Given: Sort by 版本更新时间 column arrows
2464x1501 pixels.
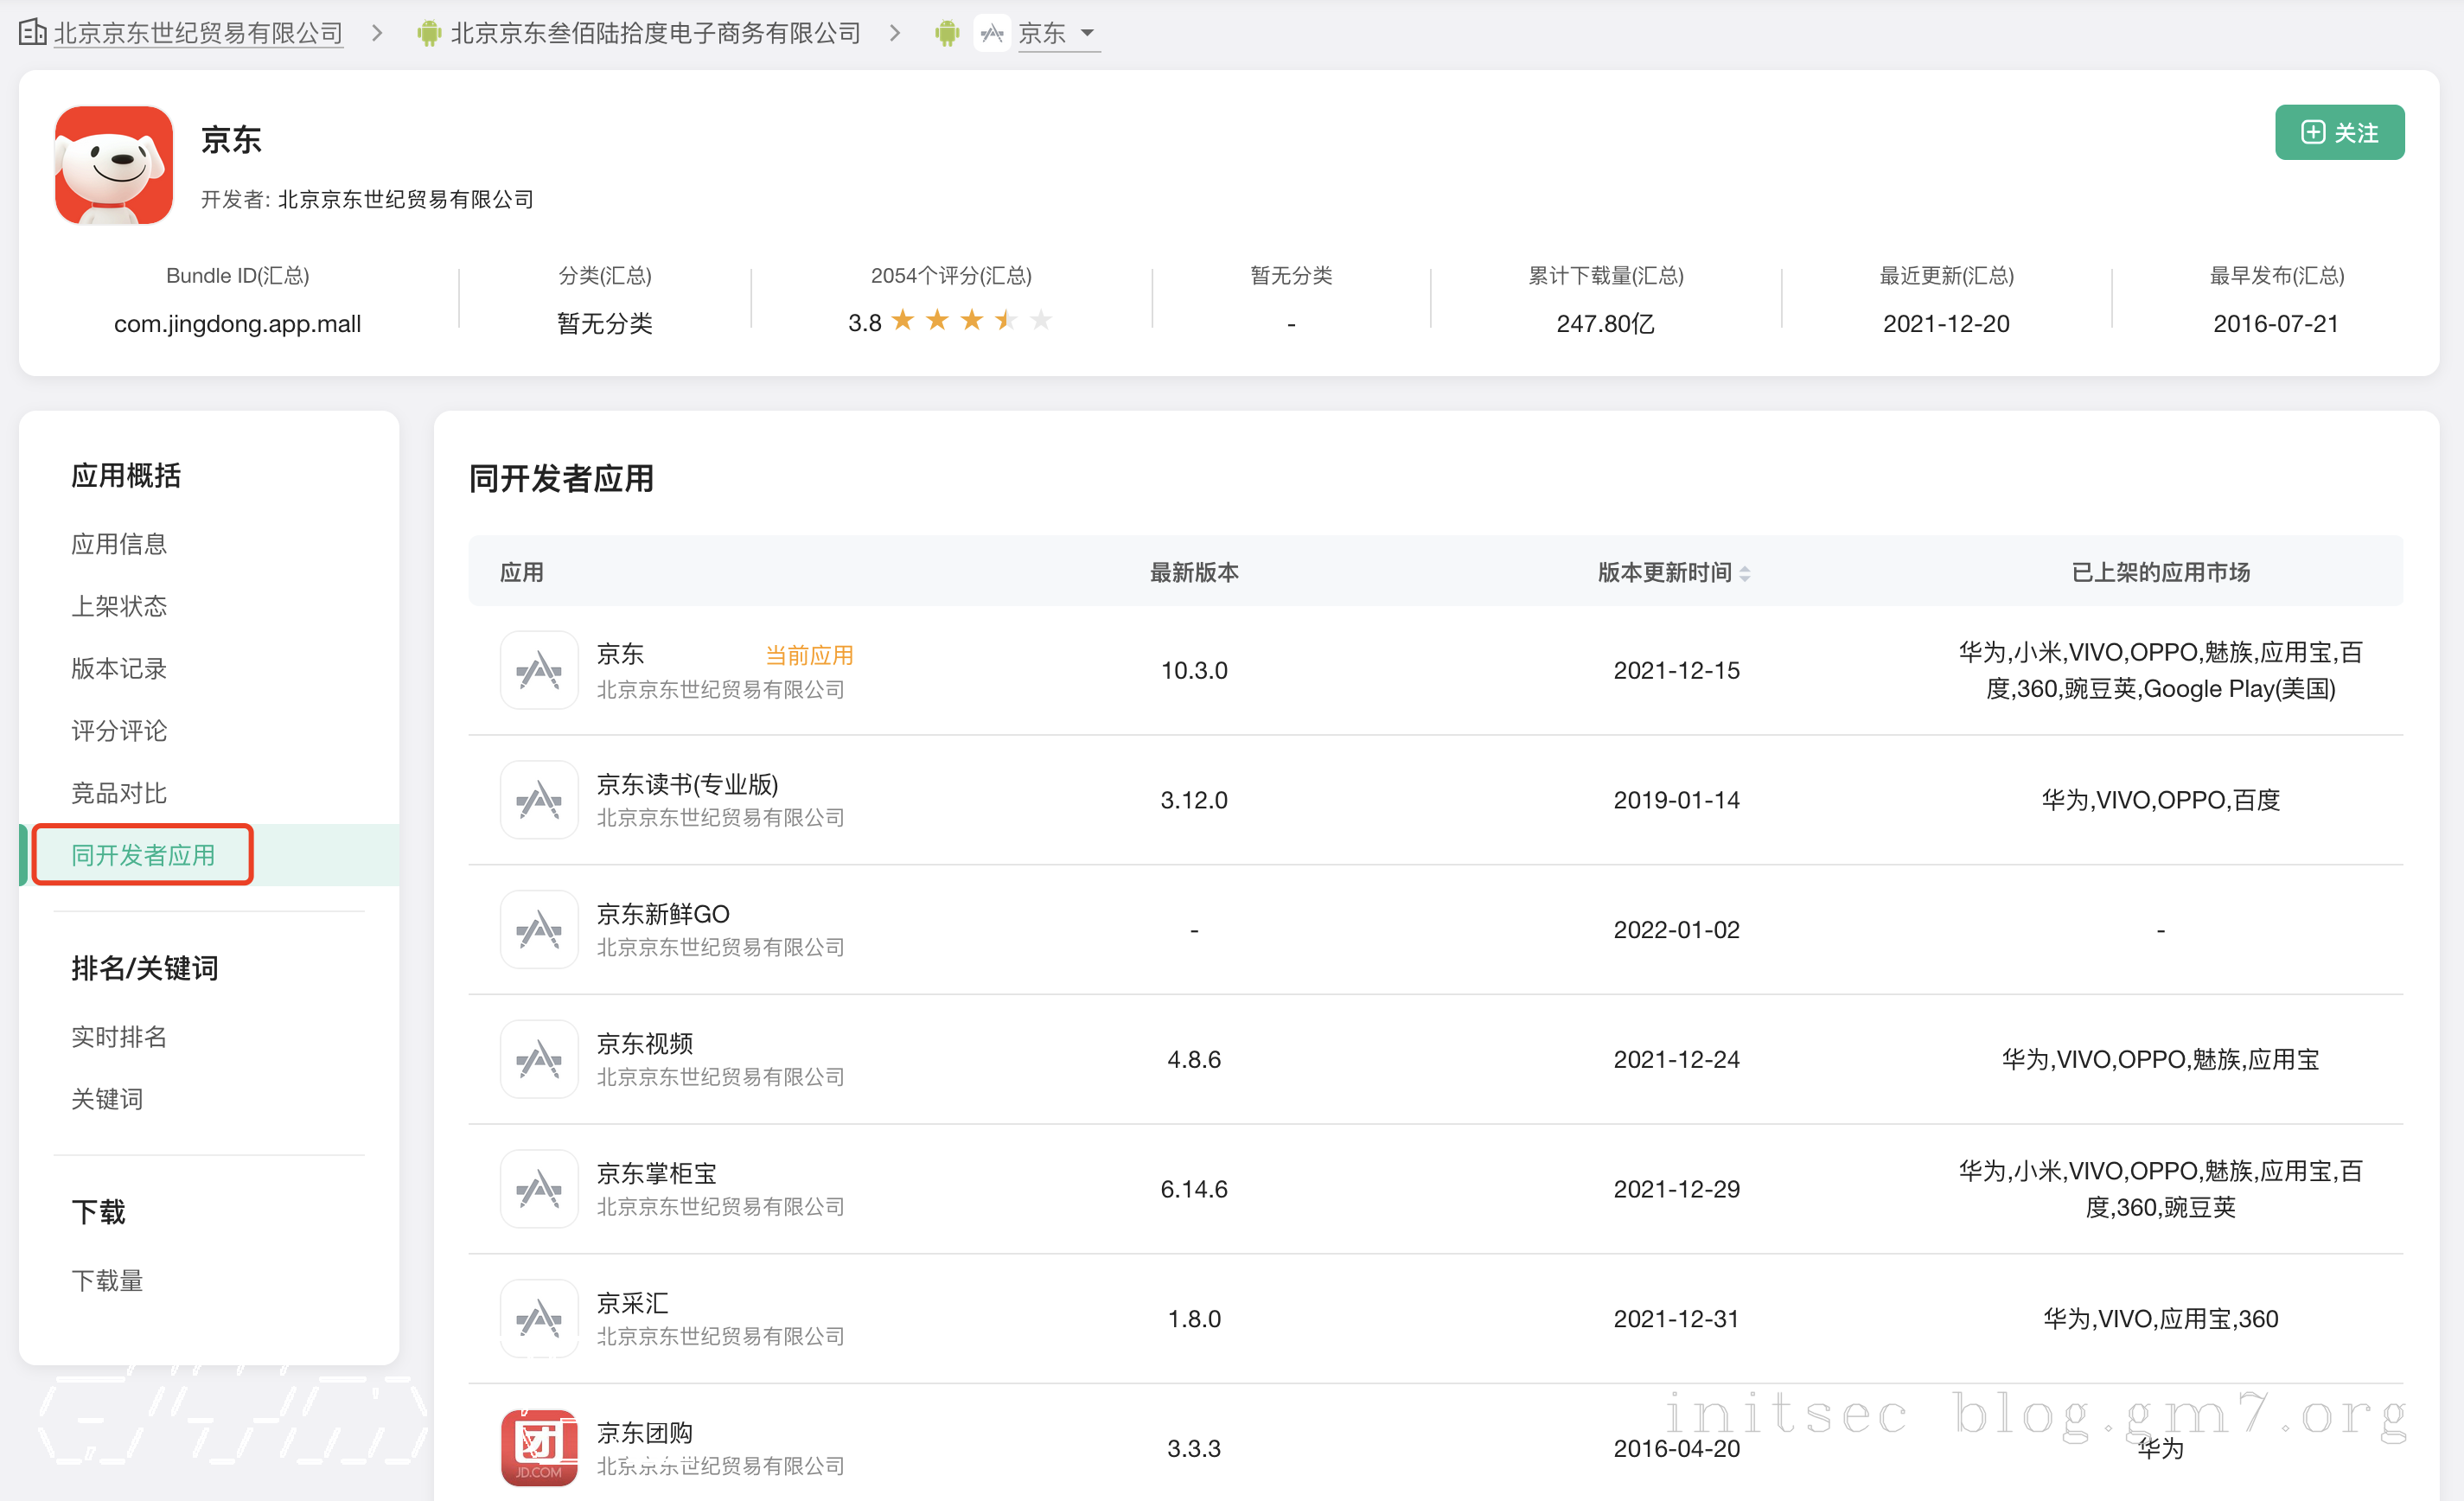Looking at the screenshot, I should [x=1745, y=573].
